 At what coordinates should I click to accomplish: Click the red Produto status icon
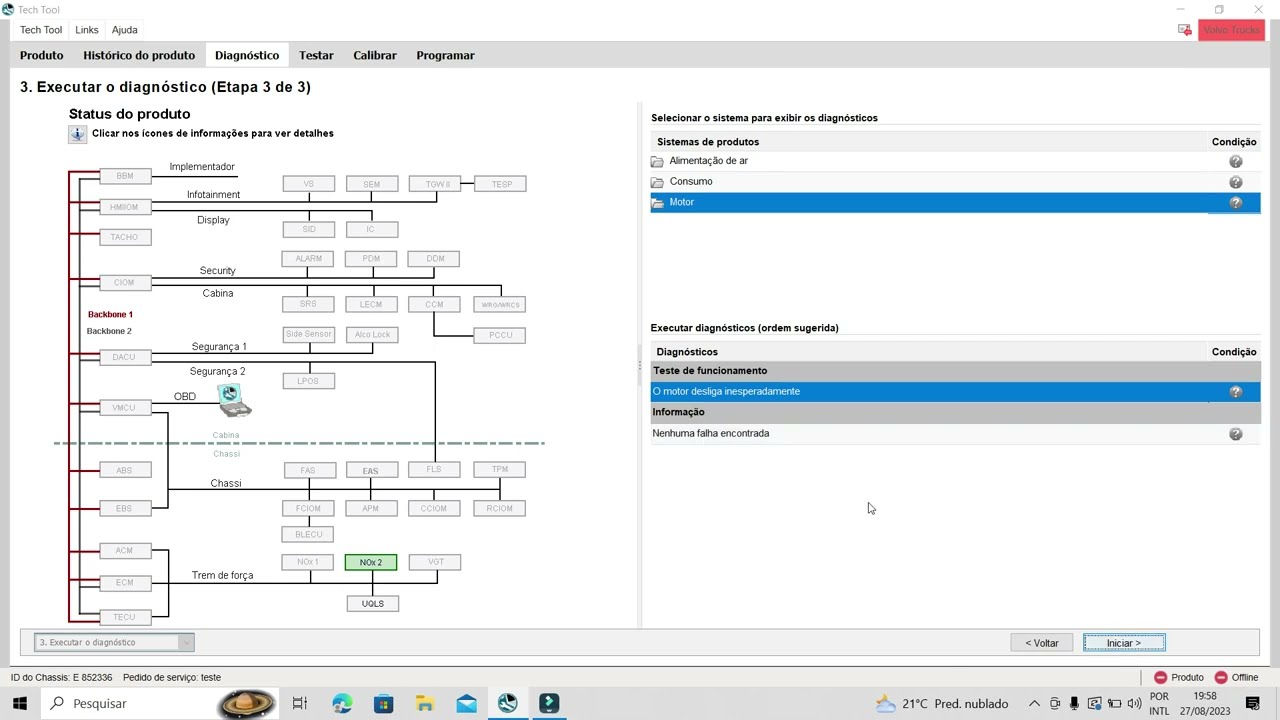pyautogui.click(x=1160, y=677)
